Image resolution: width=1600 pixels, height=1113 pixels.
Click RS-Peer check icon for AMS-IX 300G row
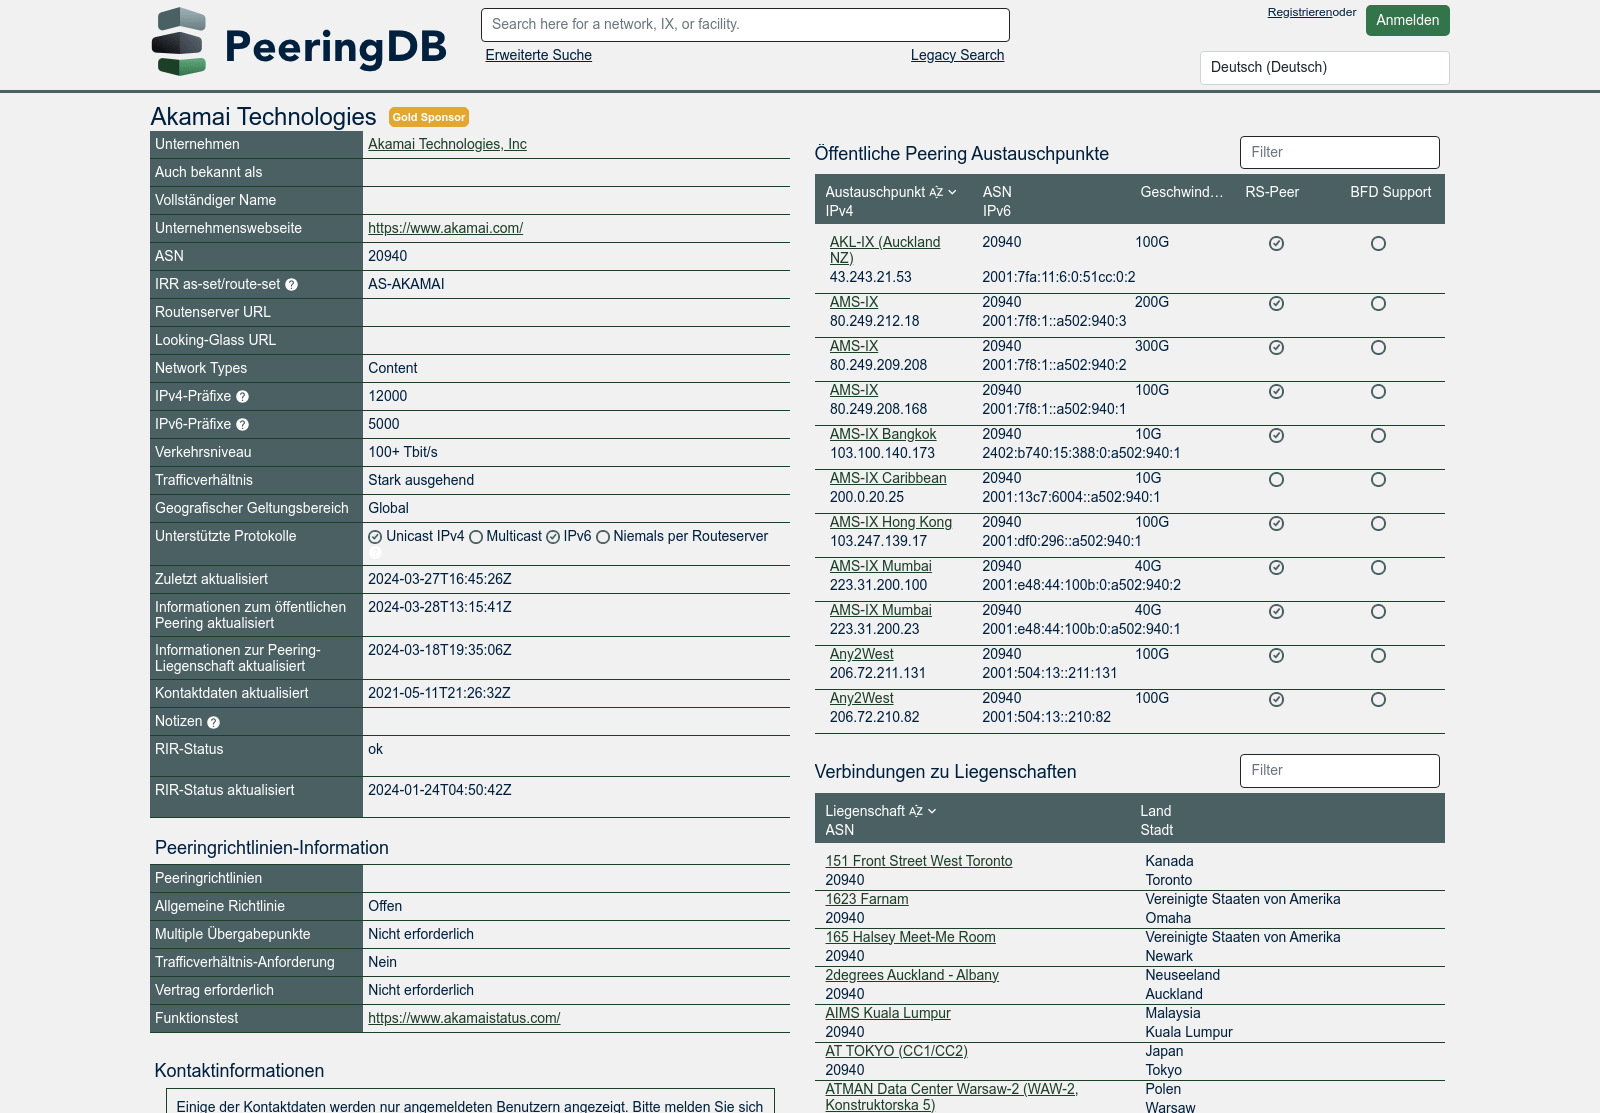click(1276, 348)
